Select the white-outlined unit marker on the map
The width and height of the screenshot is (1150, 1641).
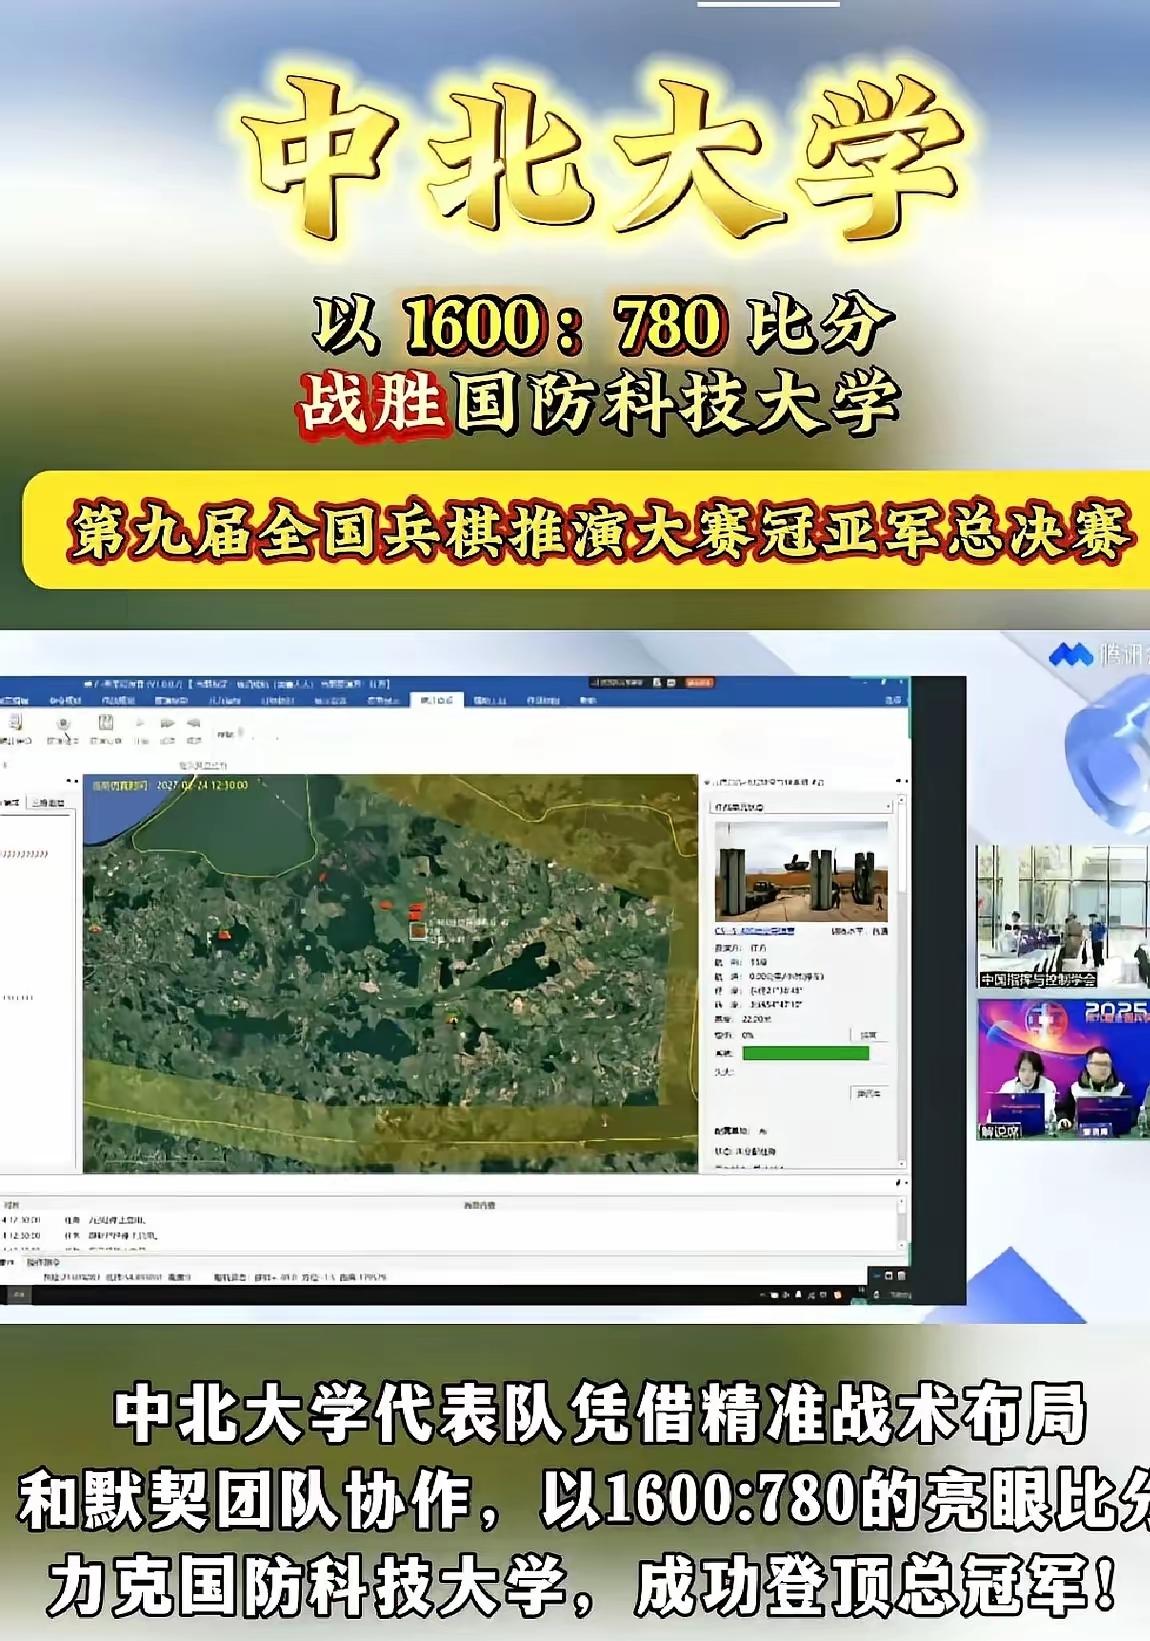click(x=420, y=931)
